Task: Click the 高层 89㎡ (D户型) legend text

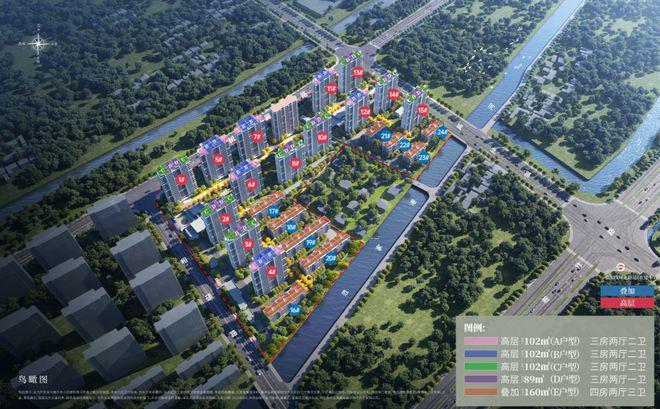Action: pos(540,379)
